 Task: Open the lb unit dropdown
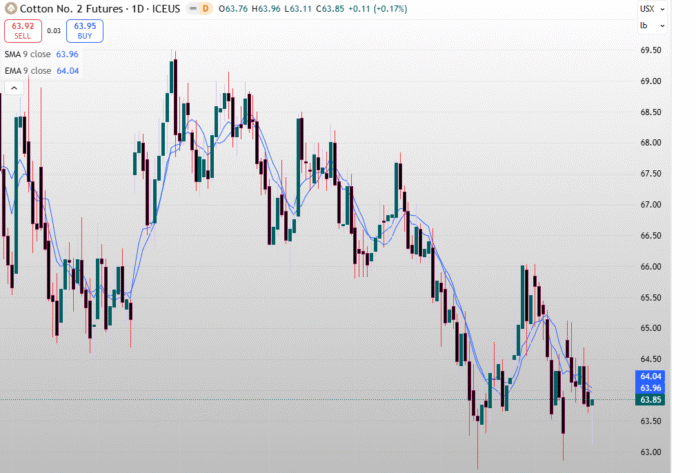(646, 25)
